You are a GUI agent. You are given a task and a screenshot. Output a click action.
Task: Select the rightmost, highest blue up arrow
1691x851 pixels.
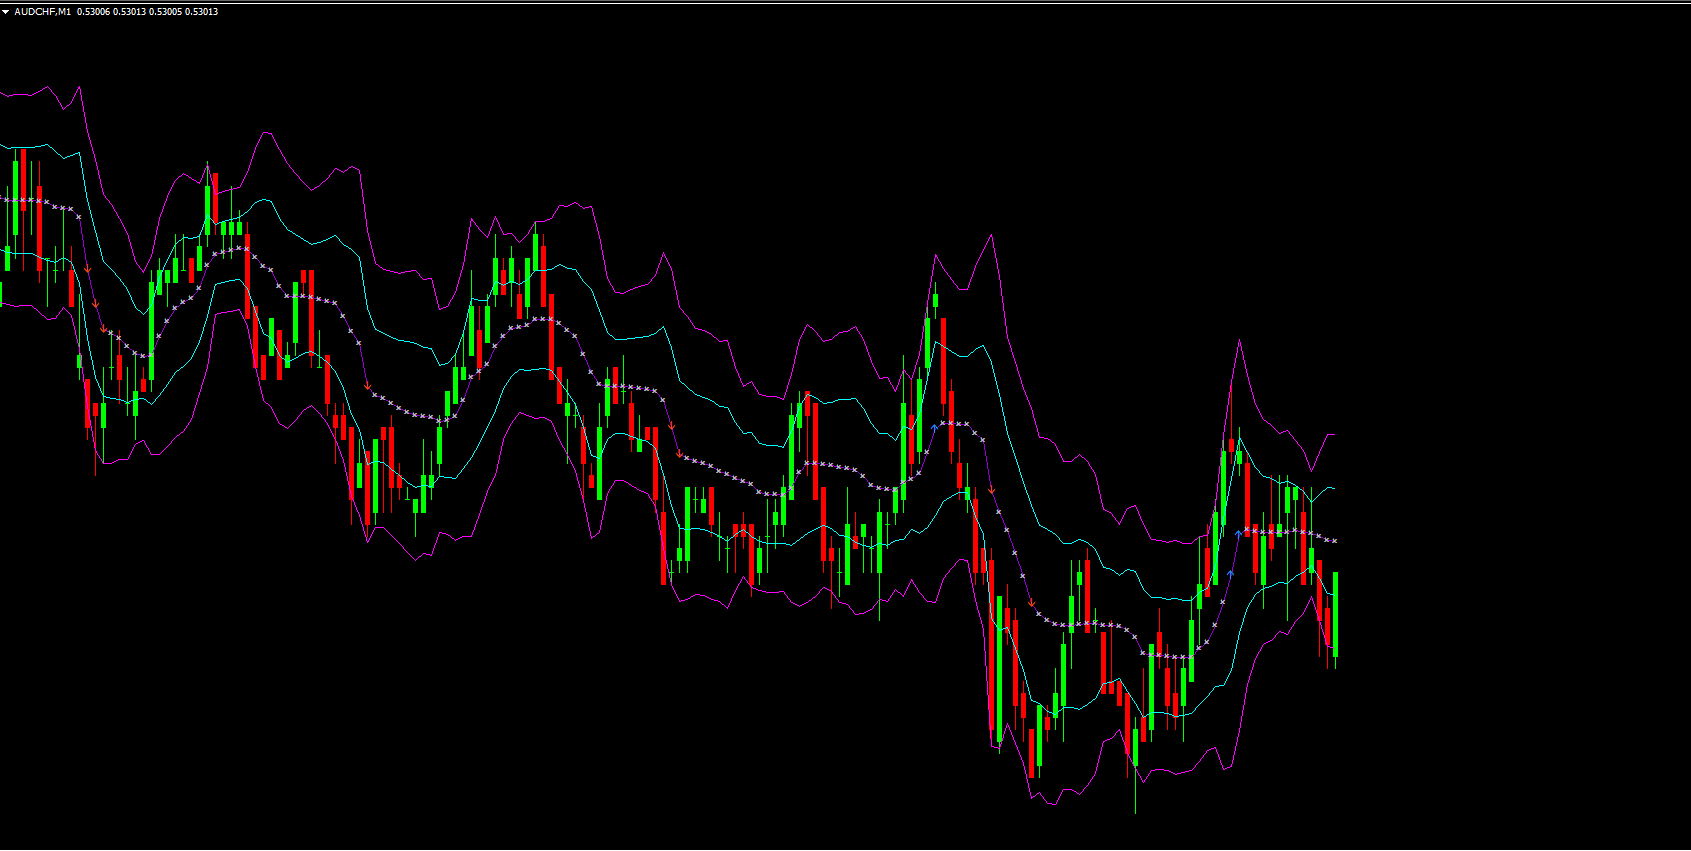[1238, 534]
